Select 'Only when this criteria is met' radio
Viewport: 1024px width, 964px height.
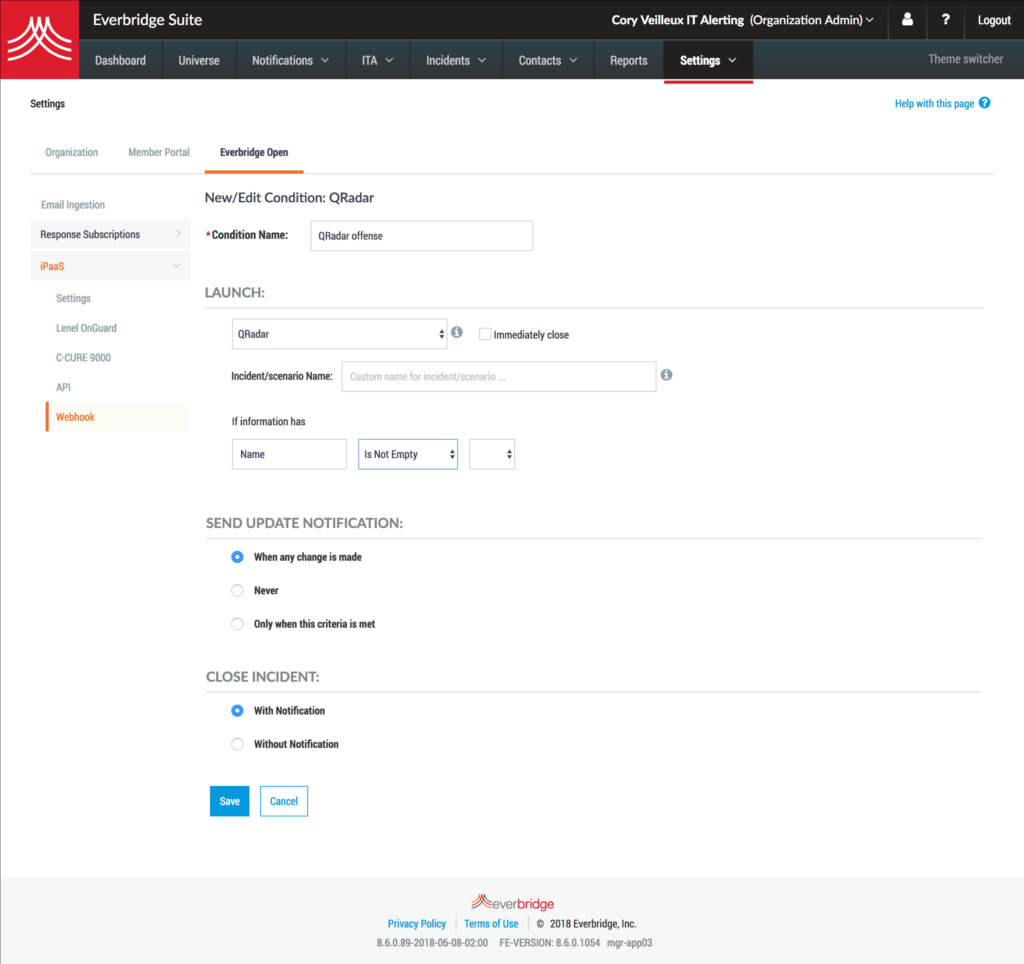coord(237,624)
